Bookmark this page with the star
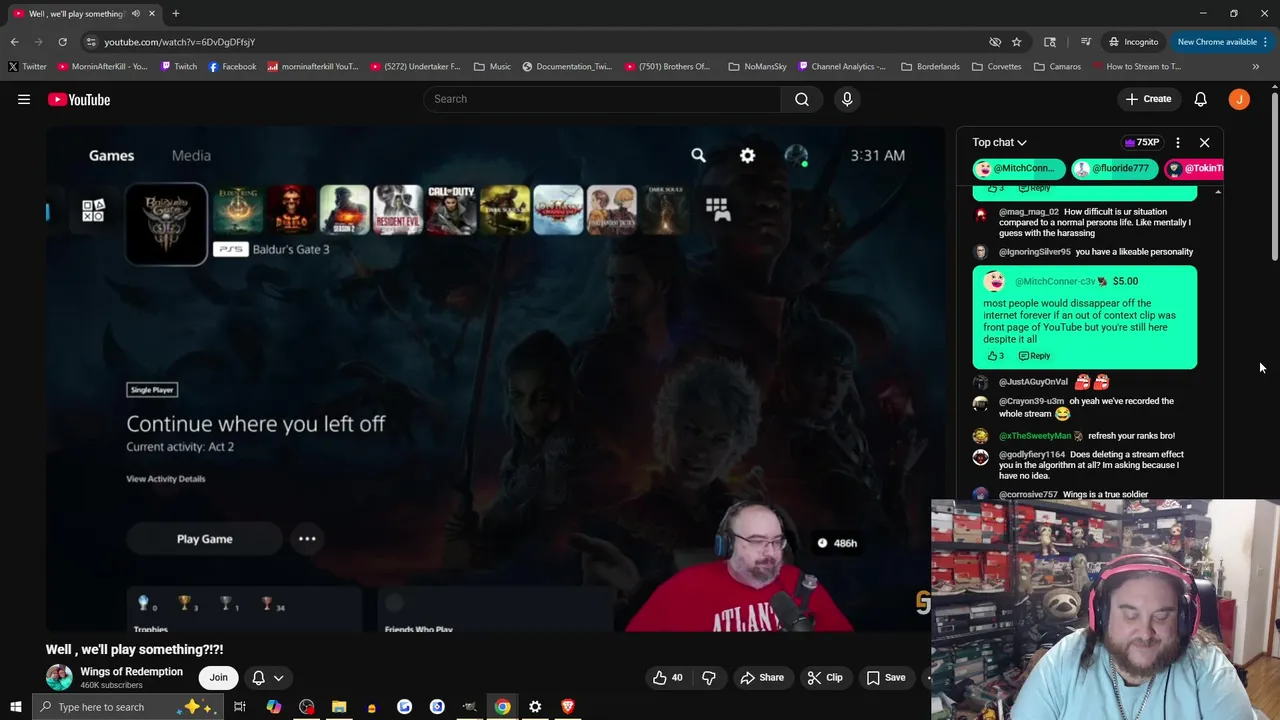1280x720 pixels. point(1016,42)
